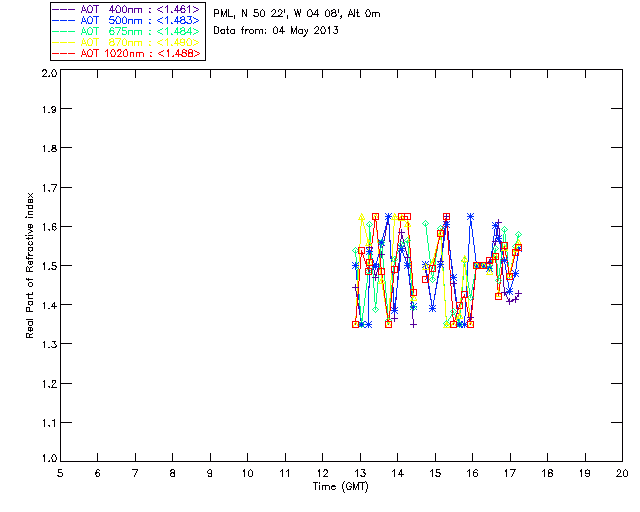Click the 'Data from: 04 May 2013' text

tap(277, 31)
